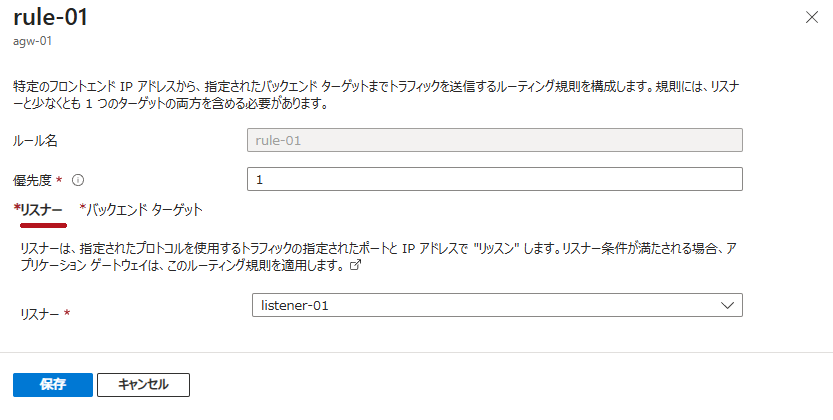Screen dimensions: 833x420
Task: Click the red asterisk beside the リスナー dropdown label
Action: coord(67,313)
